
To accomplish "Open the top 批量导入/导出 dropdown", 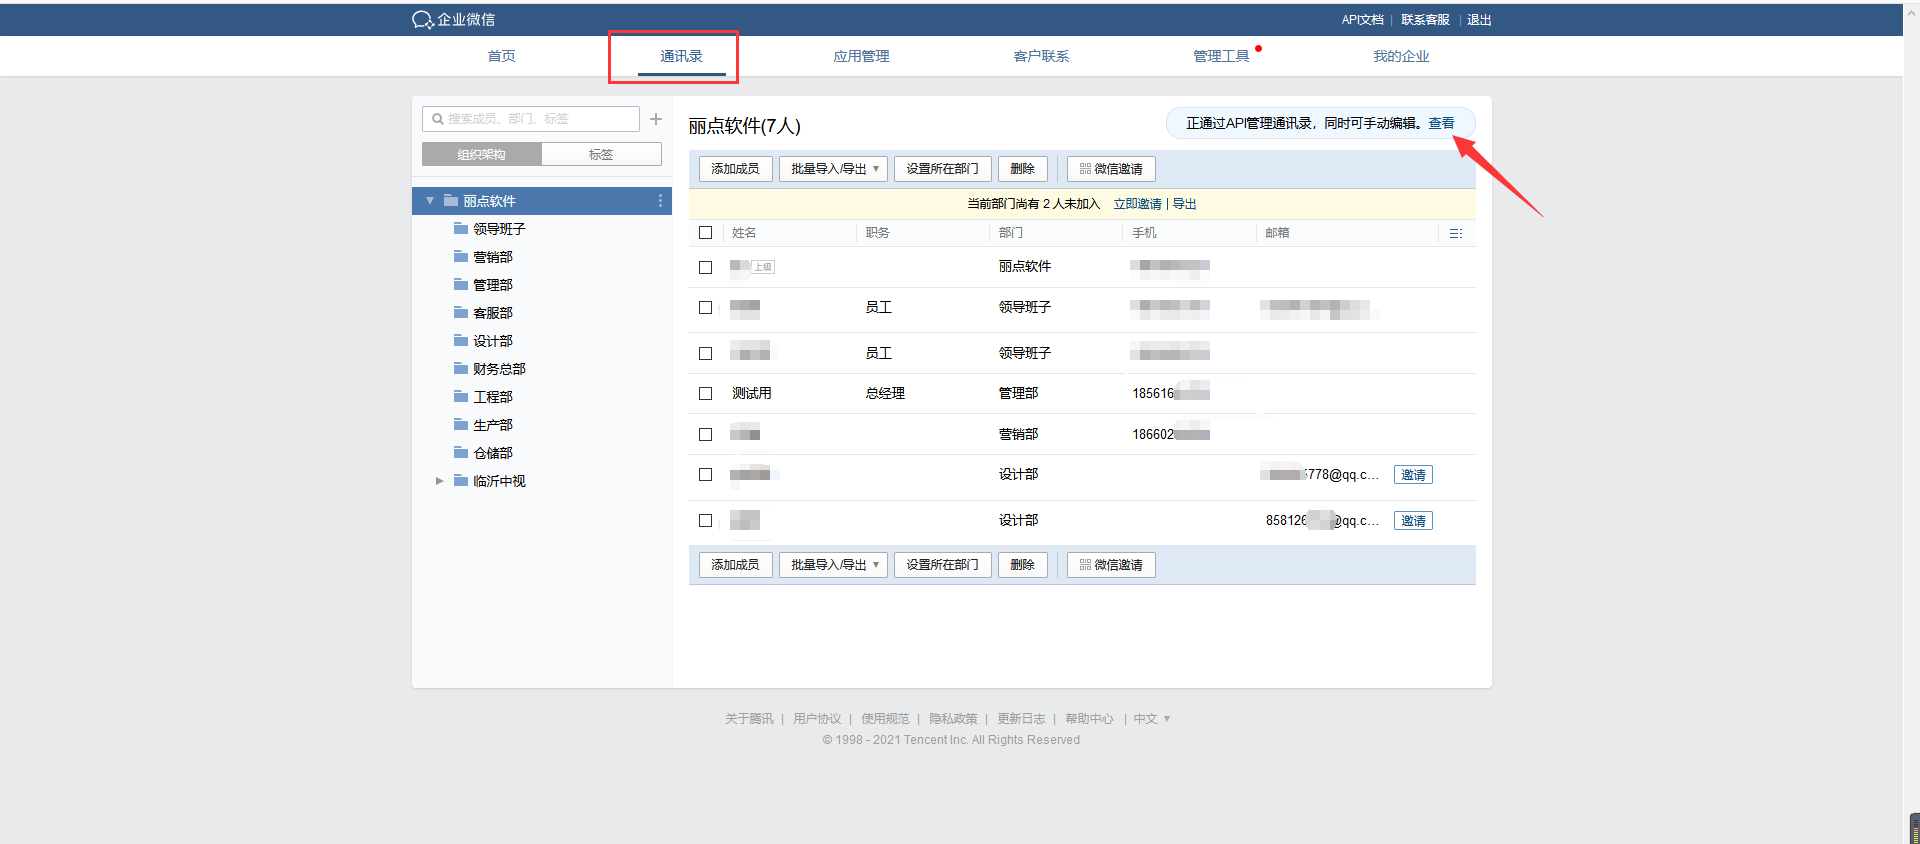I will pyautogui.click(x=833, y=169).
